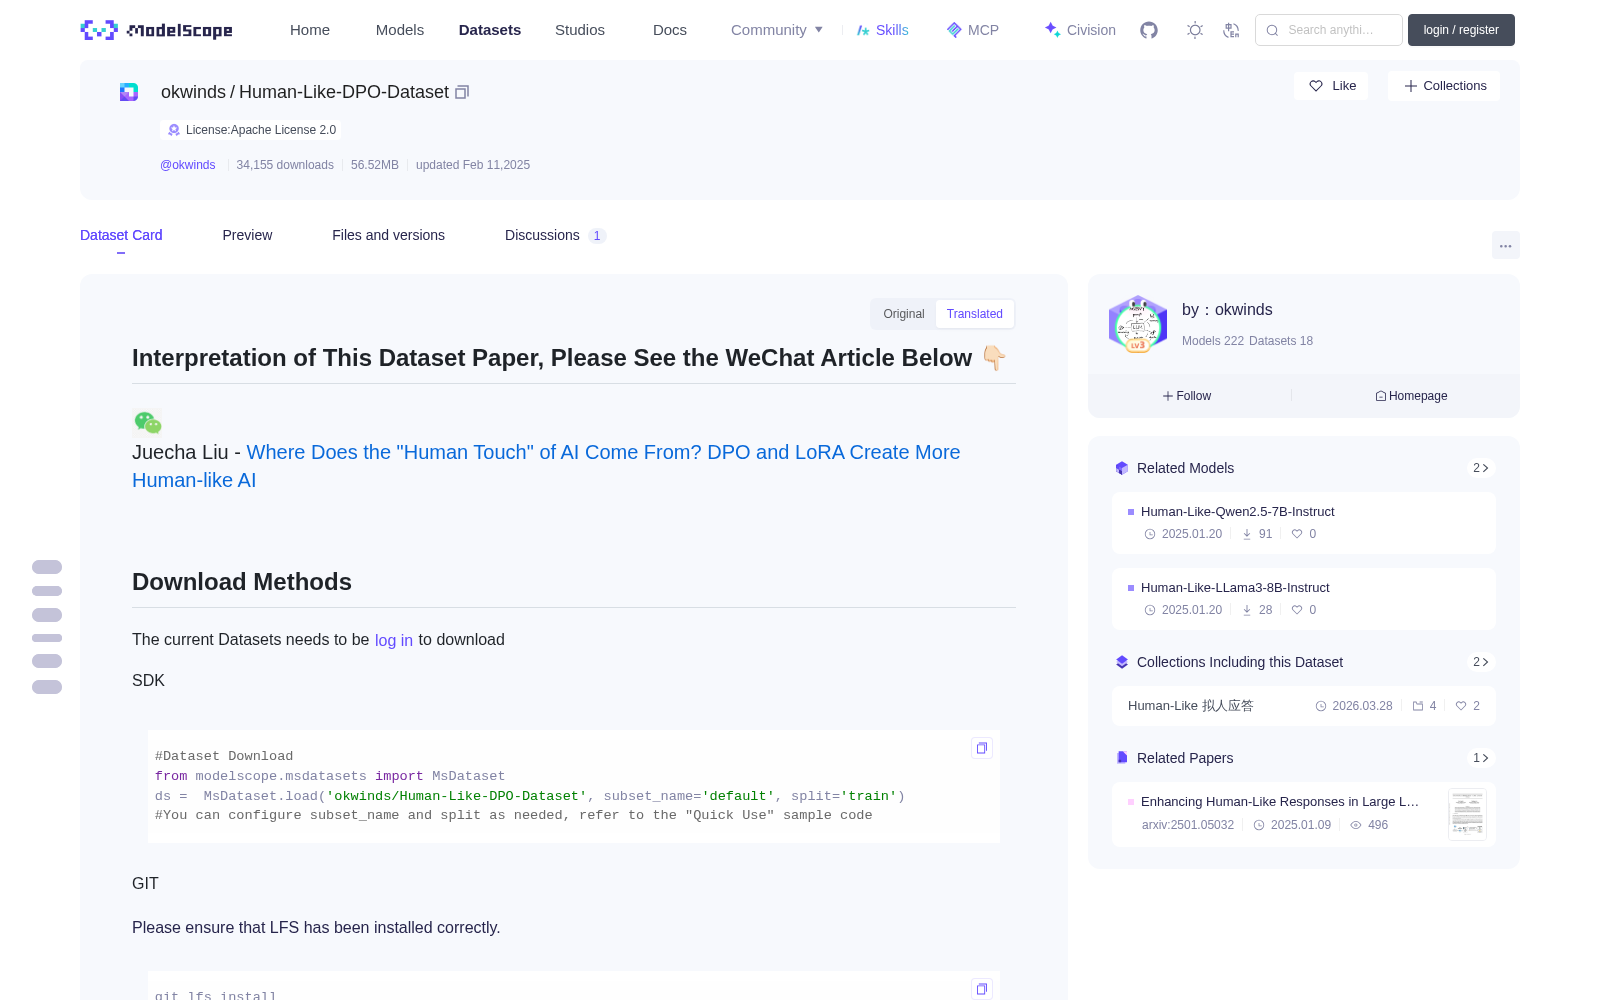Expand Collections Including this Dataset arrow
The image size is (1600, 1000).
point(1481,662)
